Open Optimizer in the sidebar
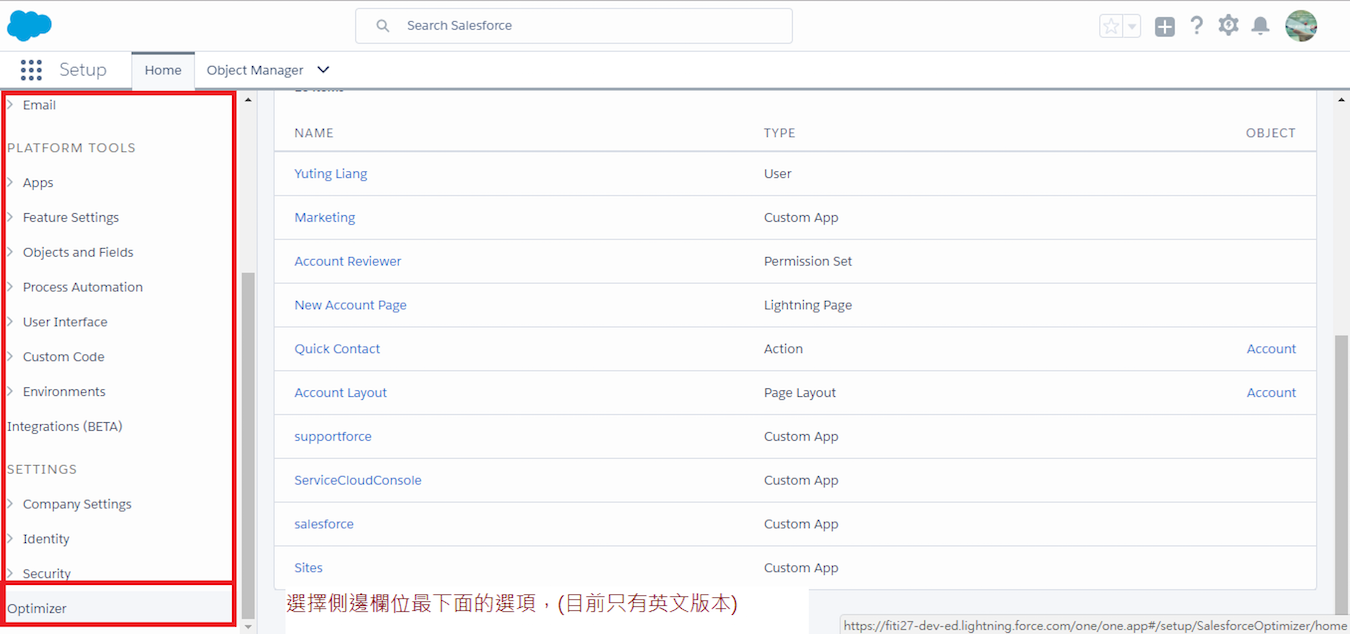The image size is (1350, 634). click(37, 609)
